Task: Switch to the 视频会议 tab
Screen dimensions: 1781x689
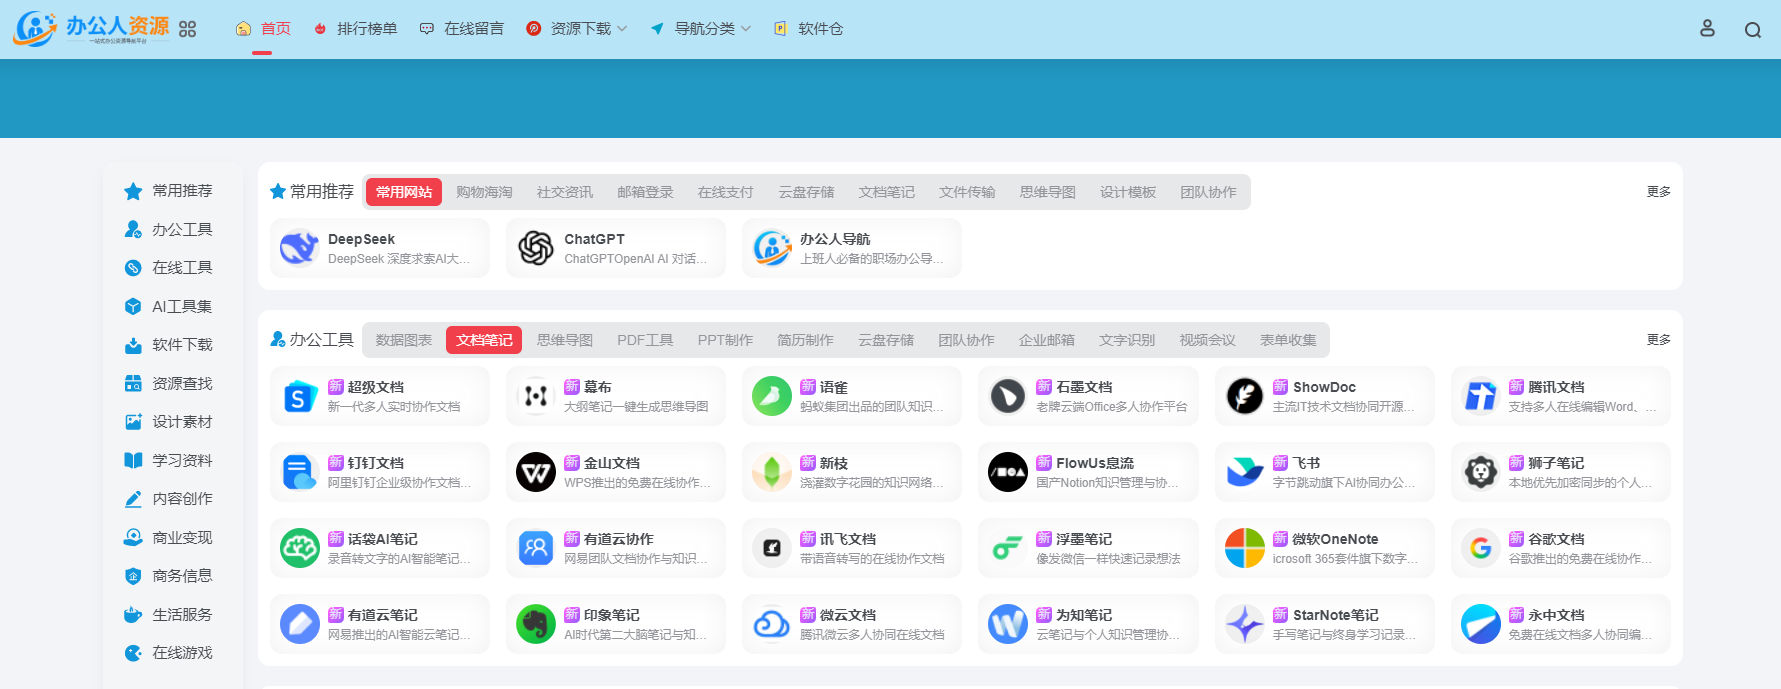Action: tap(1207, 340)
